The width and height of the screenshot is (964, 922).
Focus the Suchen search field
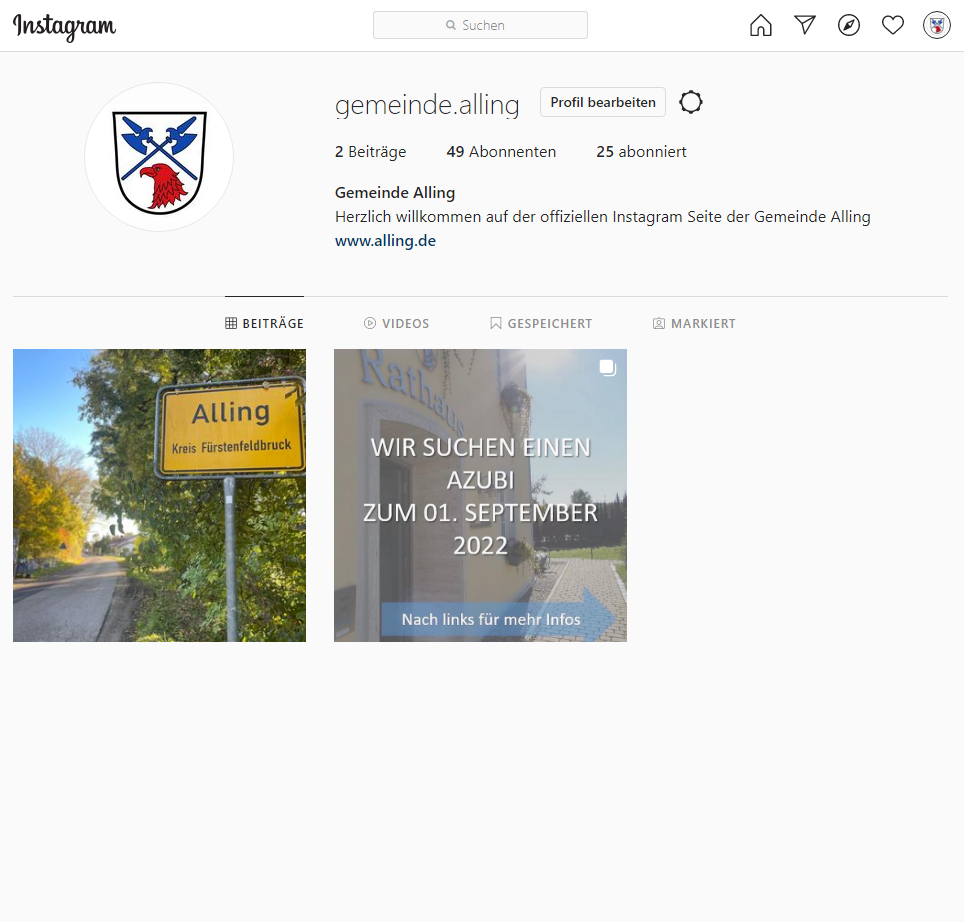(480, 25)
